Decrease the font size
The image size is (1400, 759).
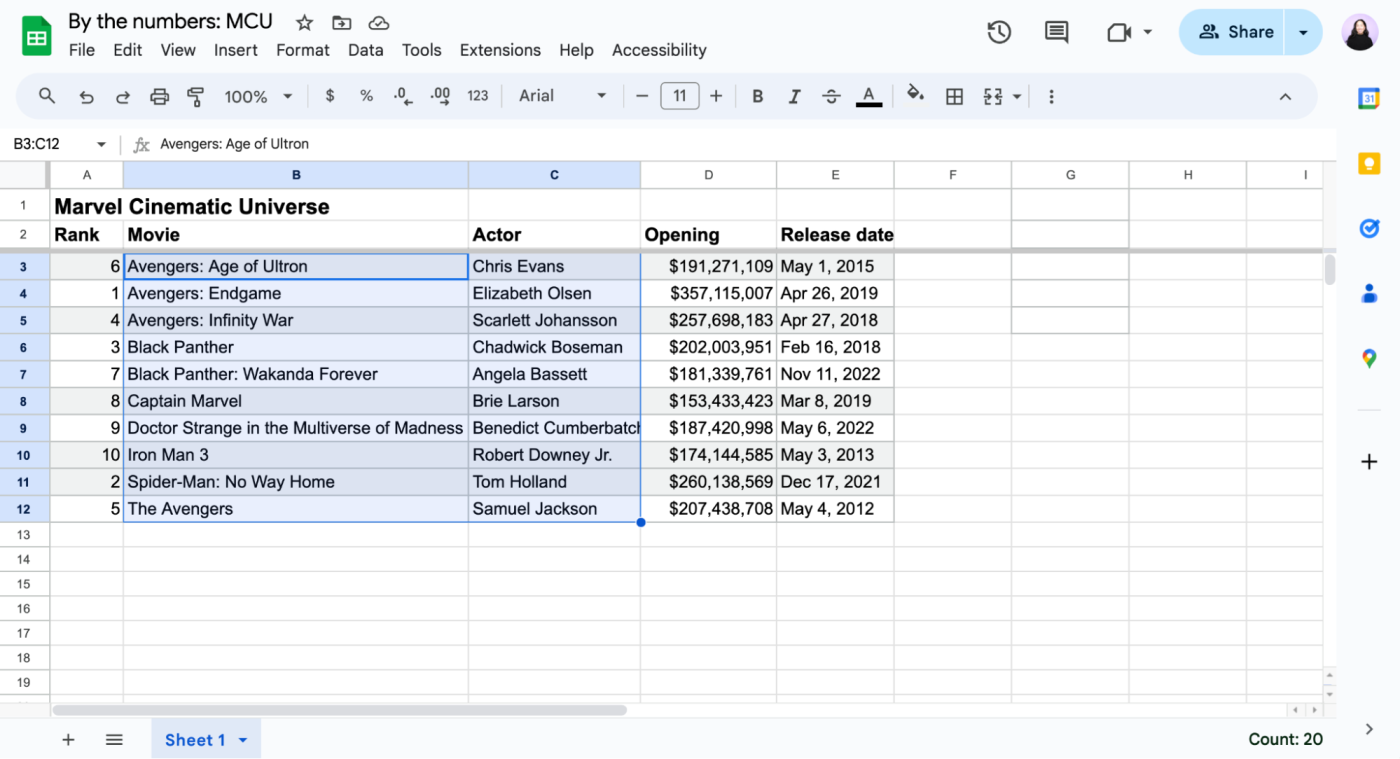[x=642, y=96]
